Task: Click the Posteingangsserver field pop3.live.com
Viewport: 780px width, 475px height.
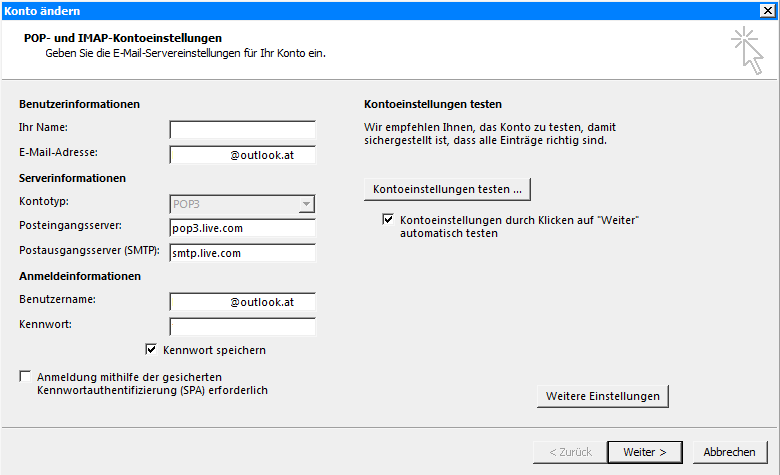Action: [242, 228]
